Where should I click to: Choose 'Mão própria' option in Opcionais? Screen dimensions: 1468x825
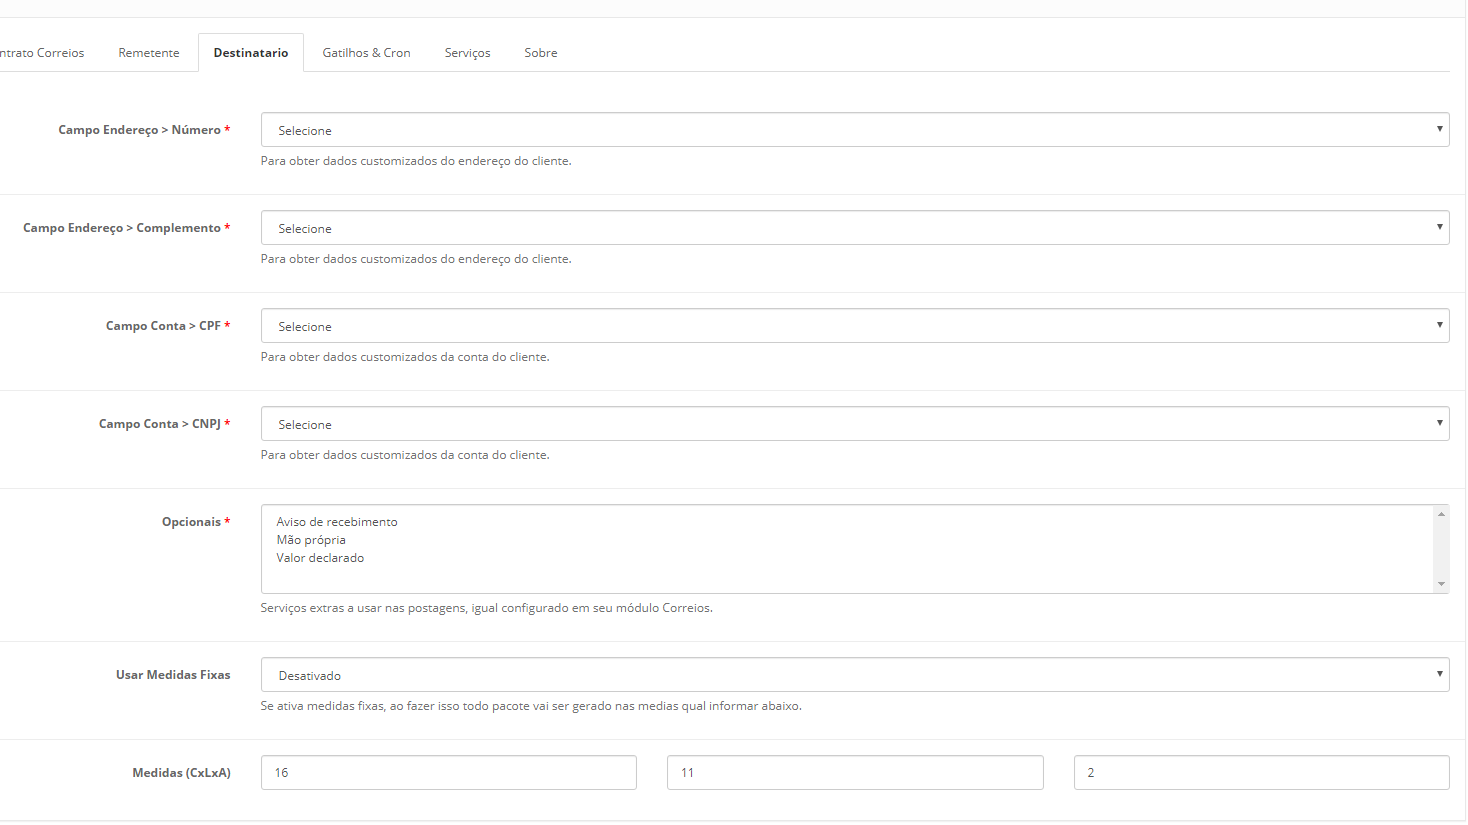311,540
